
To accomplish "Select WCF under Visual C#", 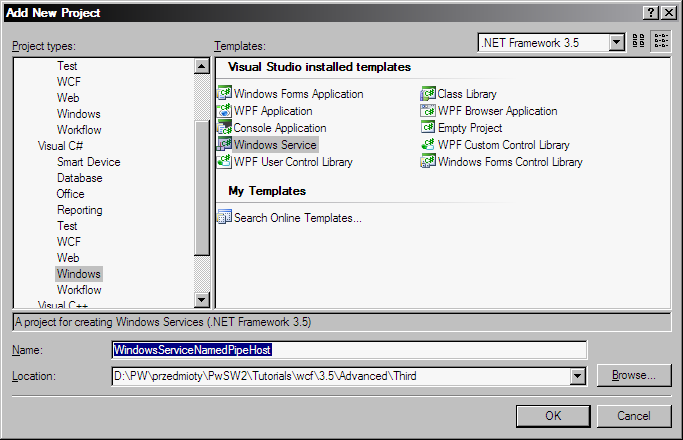I will 69,242.
